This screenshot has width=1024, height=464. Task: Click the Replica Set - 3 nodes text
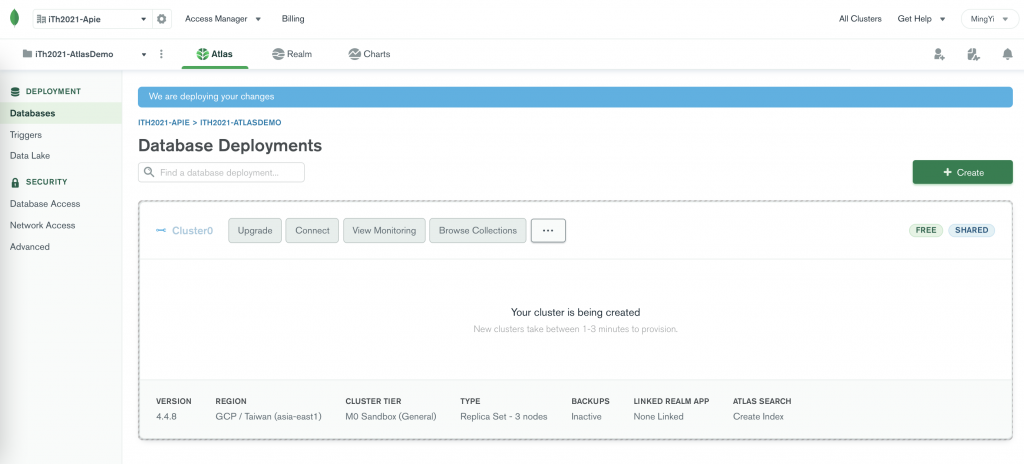(x=504, y=416)
